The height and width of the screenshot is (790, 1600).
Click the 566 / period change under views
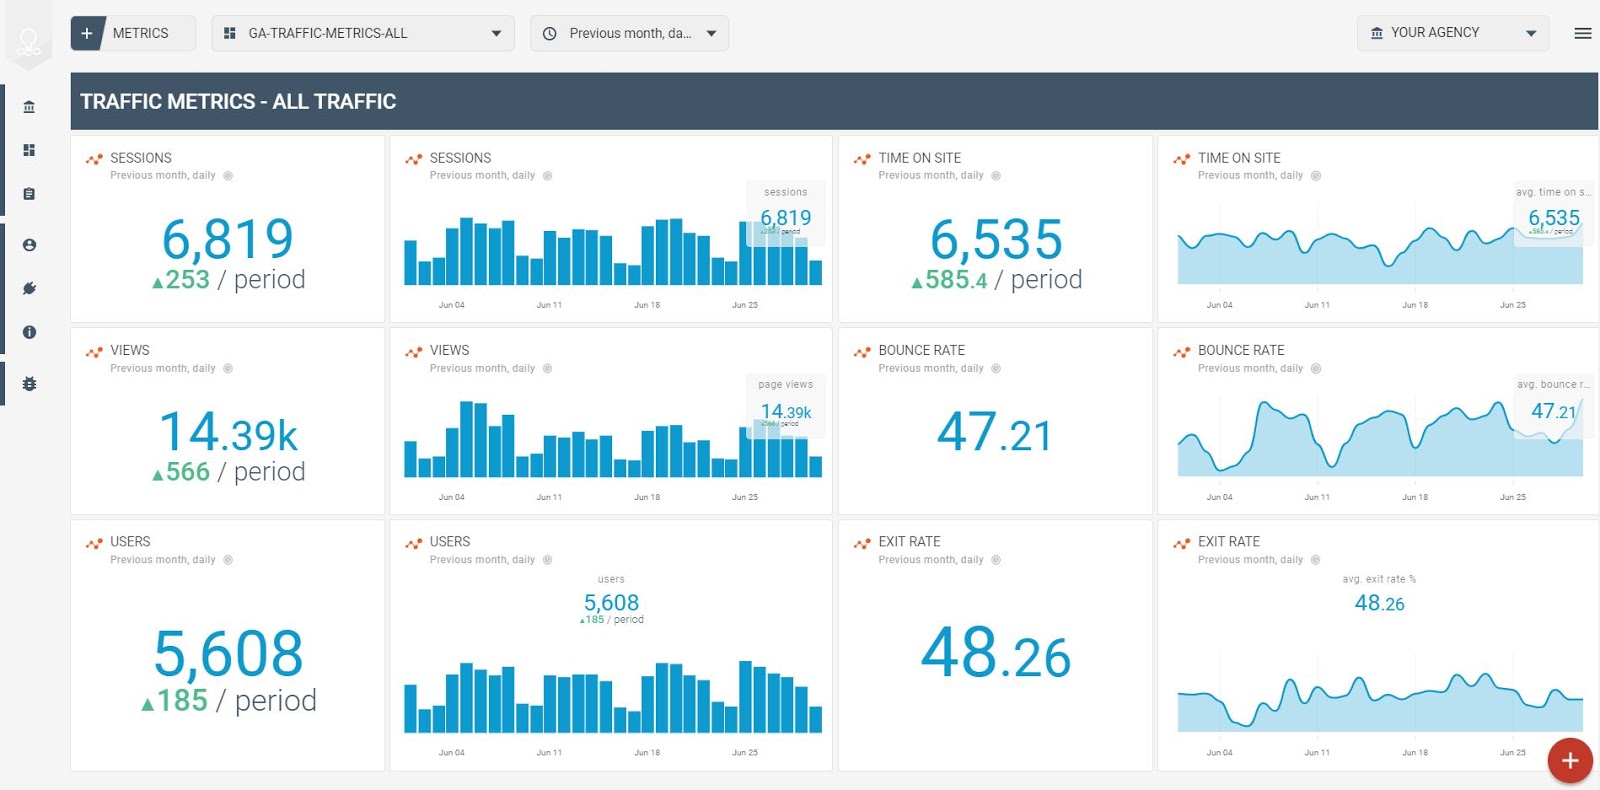point(228,472)
